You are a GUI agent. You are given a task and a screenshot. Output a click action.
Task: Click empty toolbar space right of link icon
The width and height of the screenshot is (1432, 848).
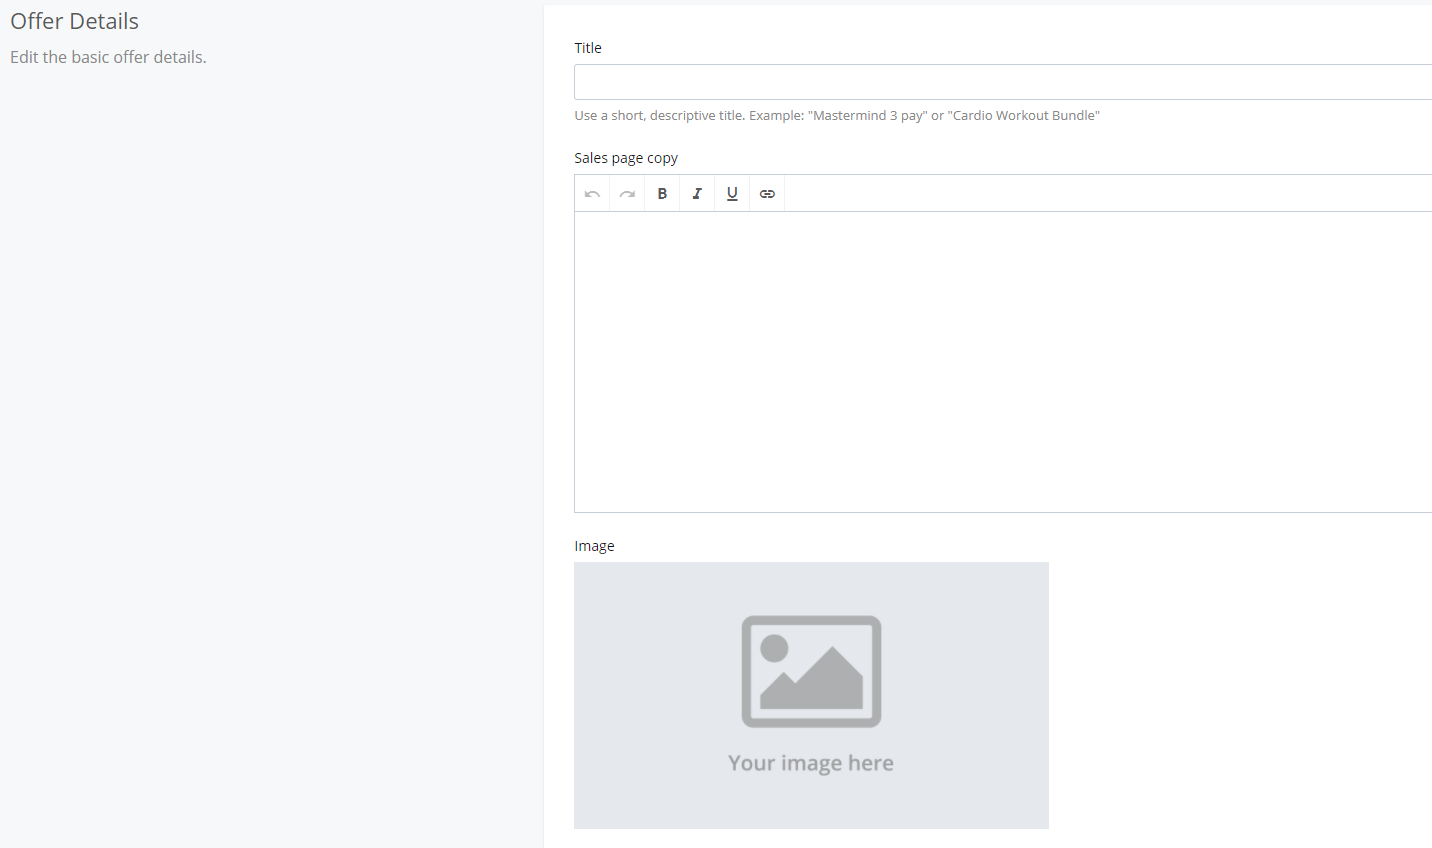click(x=1100, y=194)
